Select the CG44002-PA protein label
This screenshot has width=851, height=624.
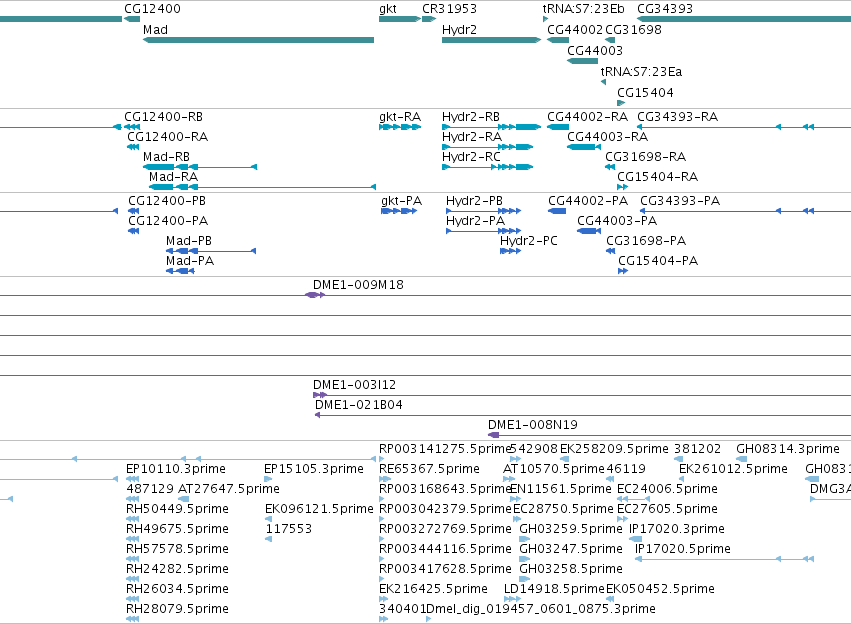[x=588, y=201]
